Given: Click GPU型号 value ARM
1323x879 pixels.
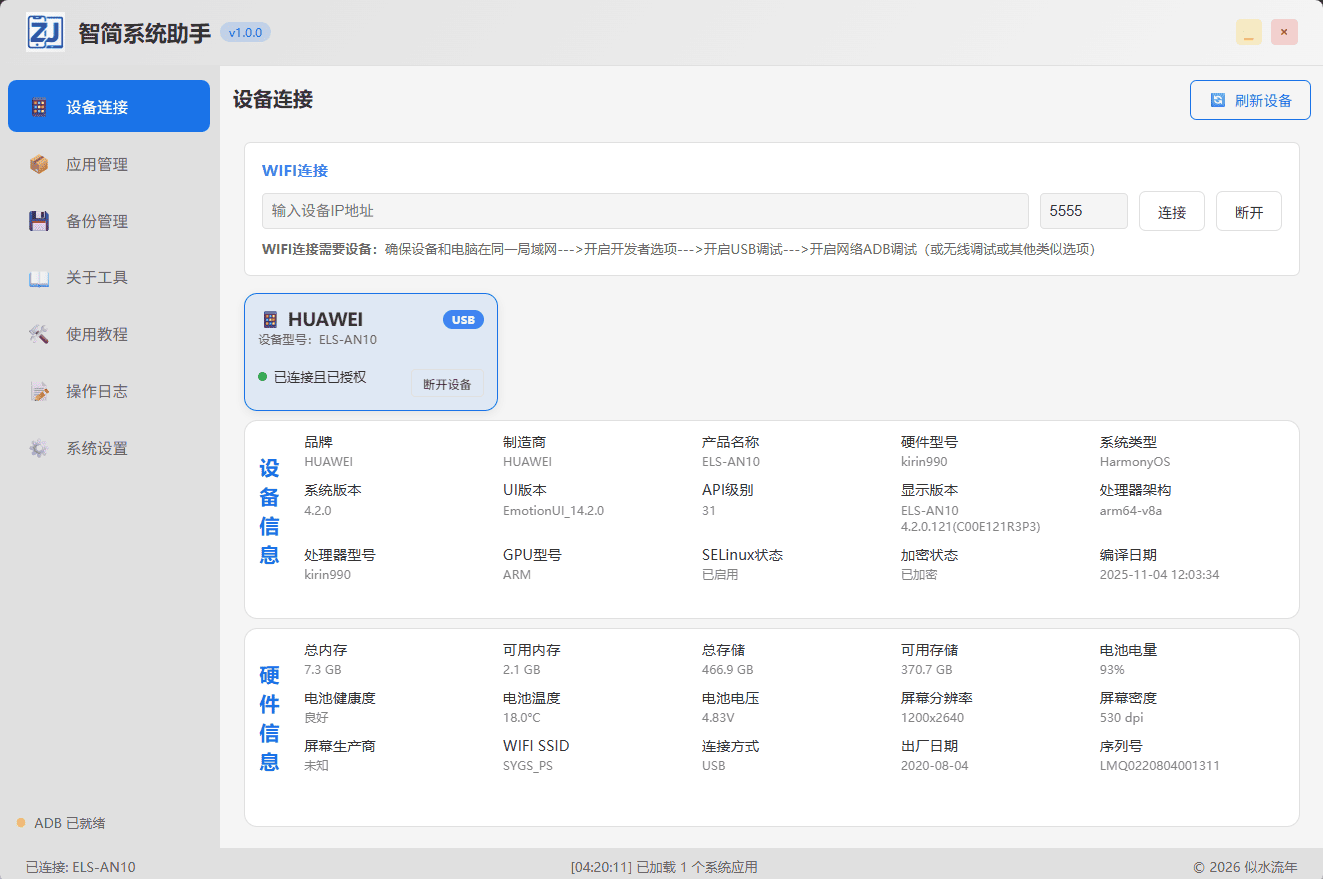Looking at the screenshot, I should (x=517, y=574).
